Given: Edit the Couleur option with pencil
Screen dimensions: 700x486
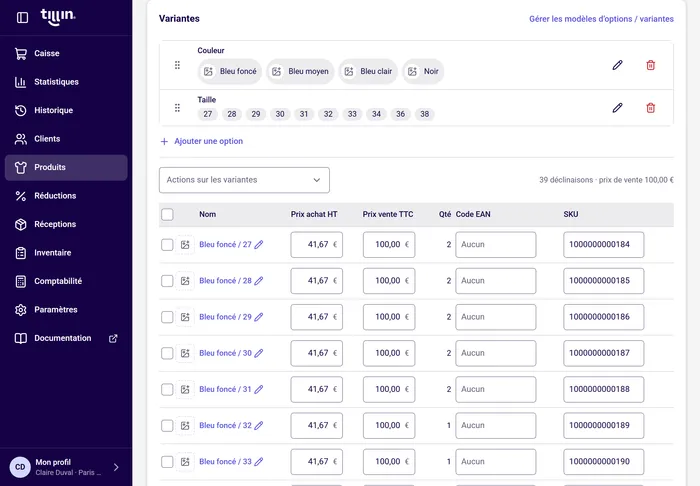Looking at the screenshot, I should tap(617, 65).
